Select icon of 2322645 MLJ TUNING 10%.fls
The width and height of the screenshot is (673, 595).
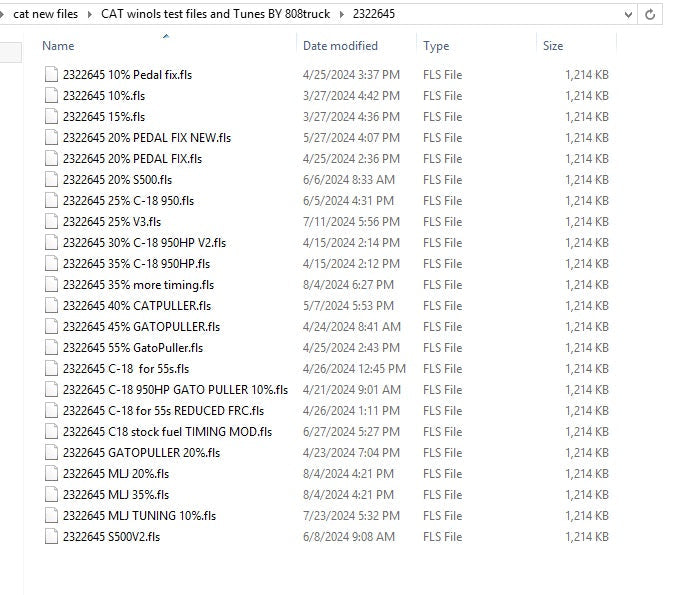[x=52, y=516]
